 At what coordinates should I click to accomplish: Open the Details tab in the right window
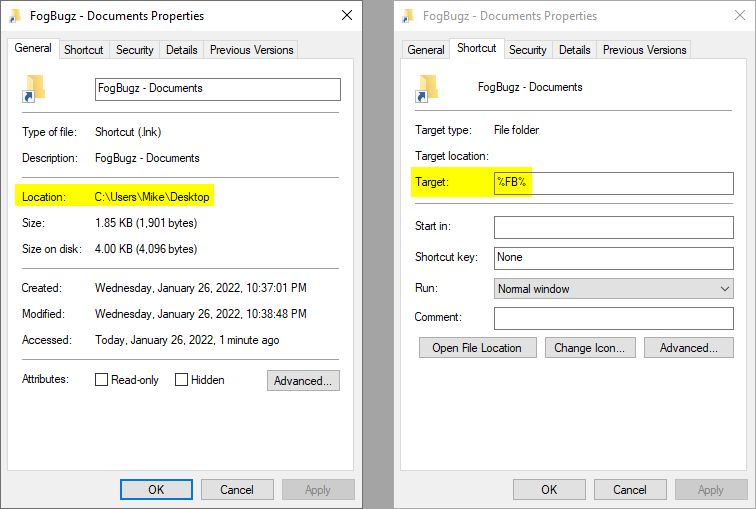[x=575, y=50]
